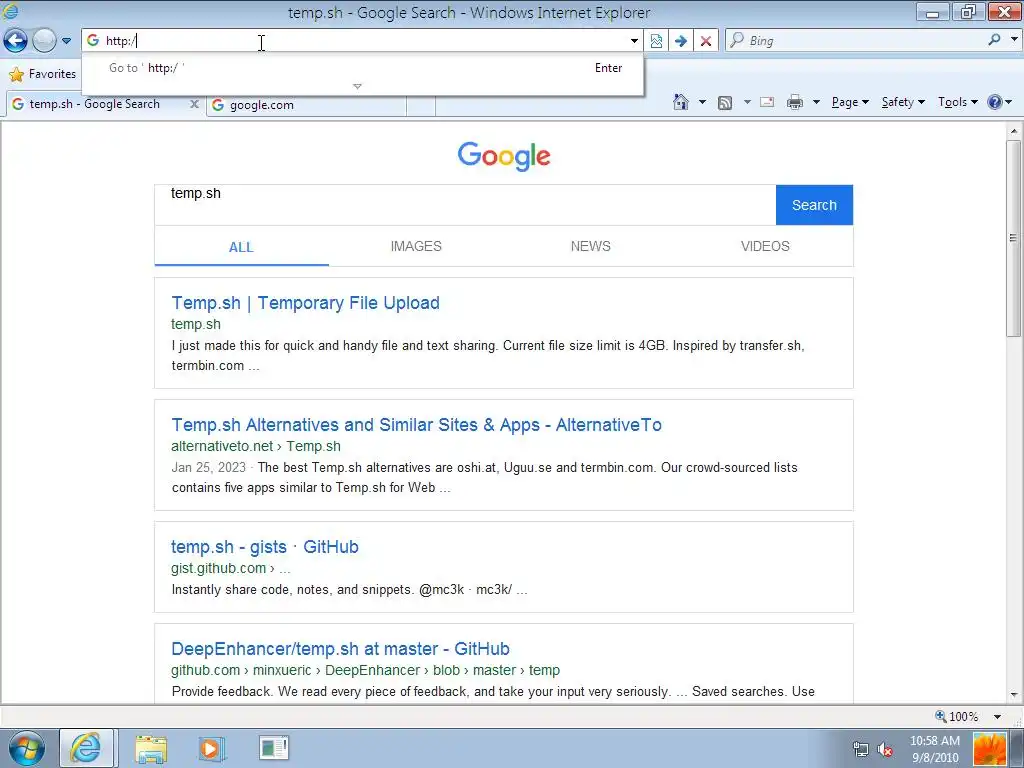This screenshot has height=768, width=1024.
Task: Click the browser Forward arrow button
Action: point(44,40)
